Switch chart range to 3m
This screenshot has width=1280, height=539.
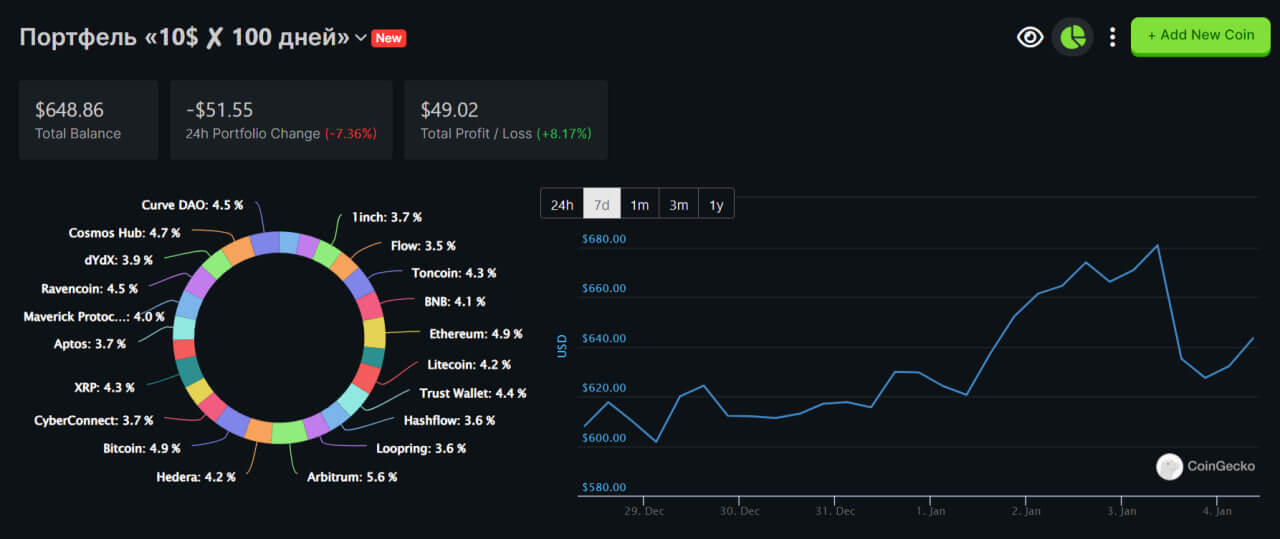(678, 204)
